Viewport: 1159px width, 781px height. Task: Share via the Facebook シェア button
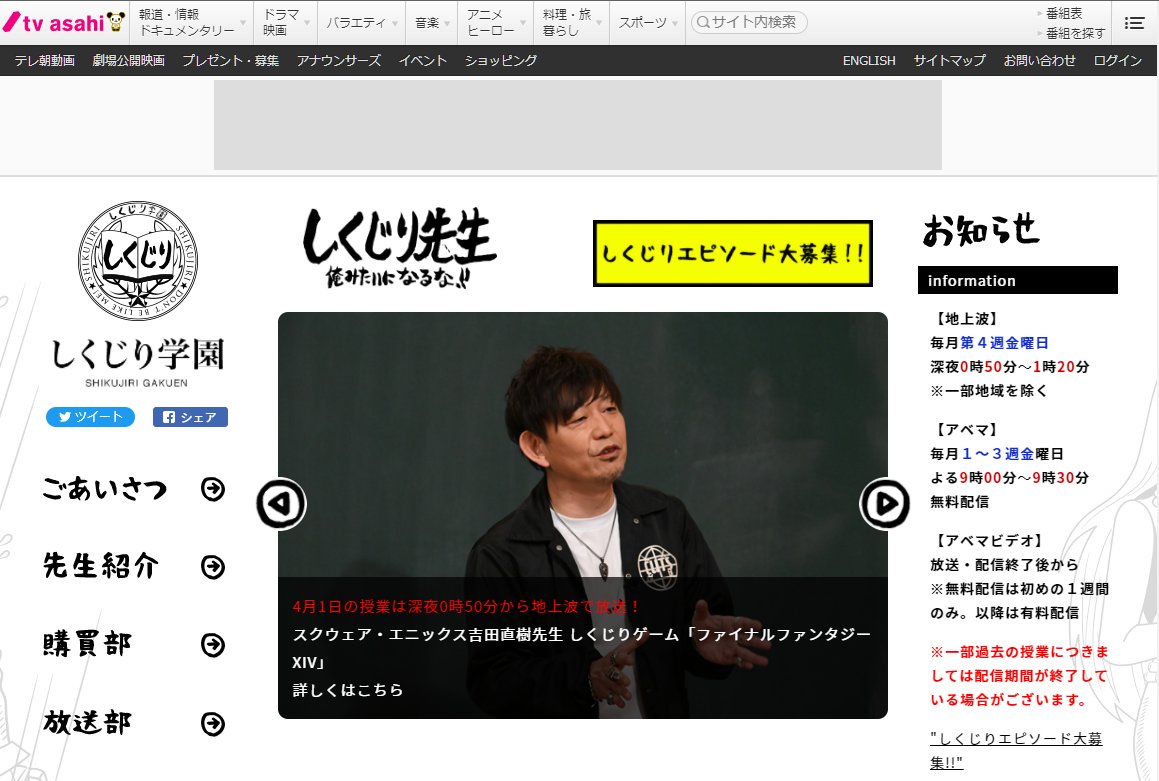(x=190, y=417)
